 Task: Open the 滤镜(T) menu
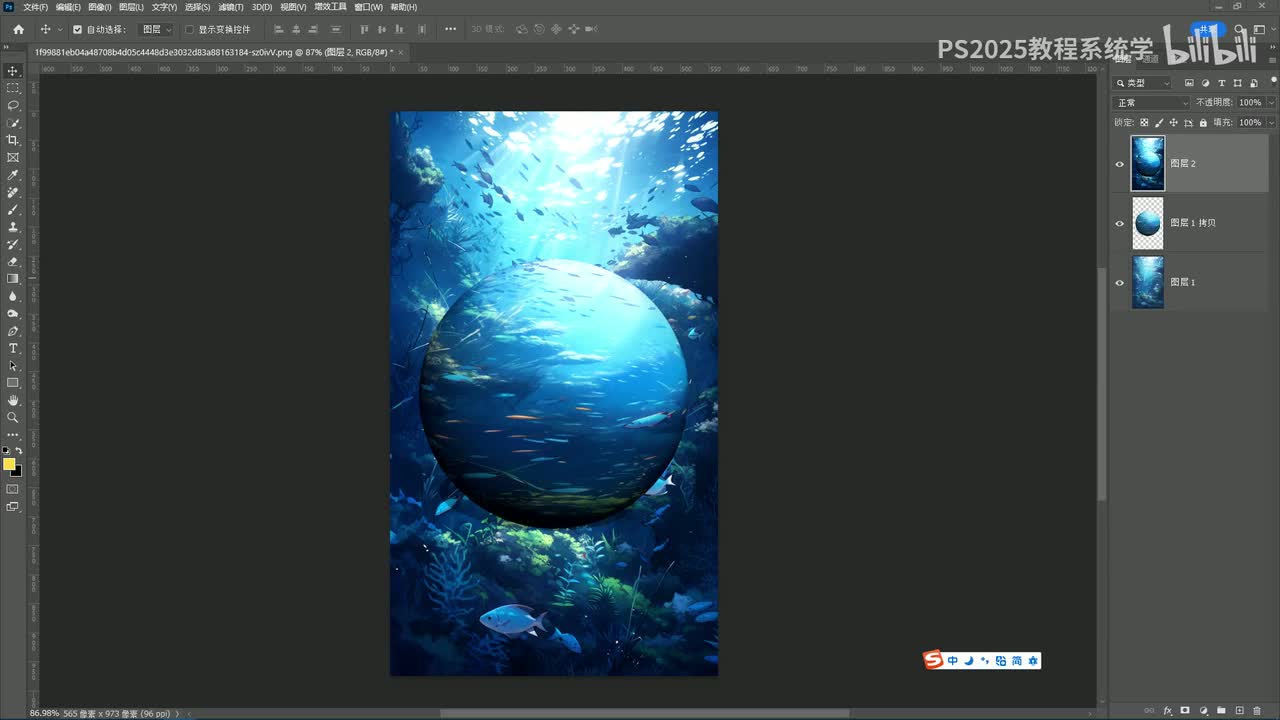pos(231,7)
